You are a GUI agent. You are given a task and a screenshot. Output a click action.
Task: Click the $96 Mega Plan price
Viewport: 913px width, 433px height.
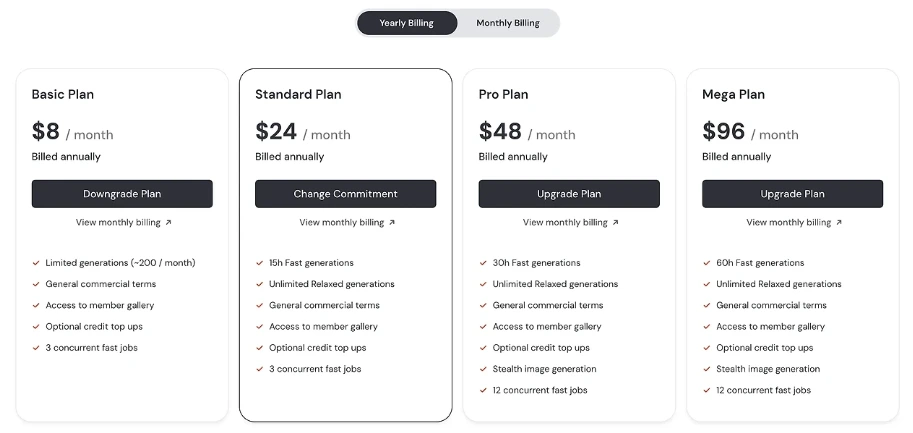point(724,132)
